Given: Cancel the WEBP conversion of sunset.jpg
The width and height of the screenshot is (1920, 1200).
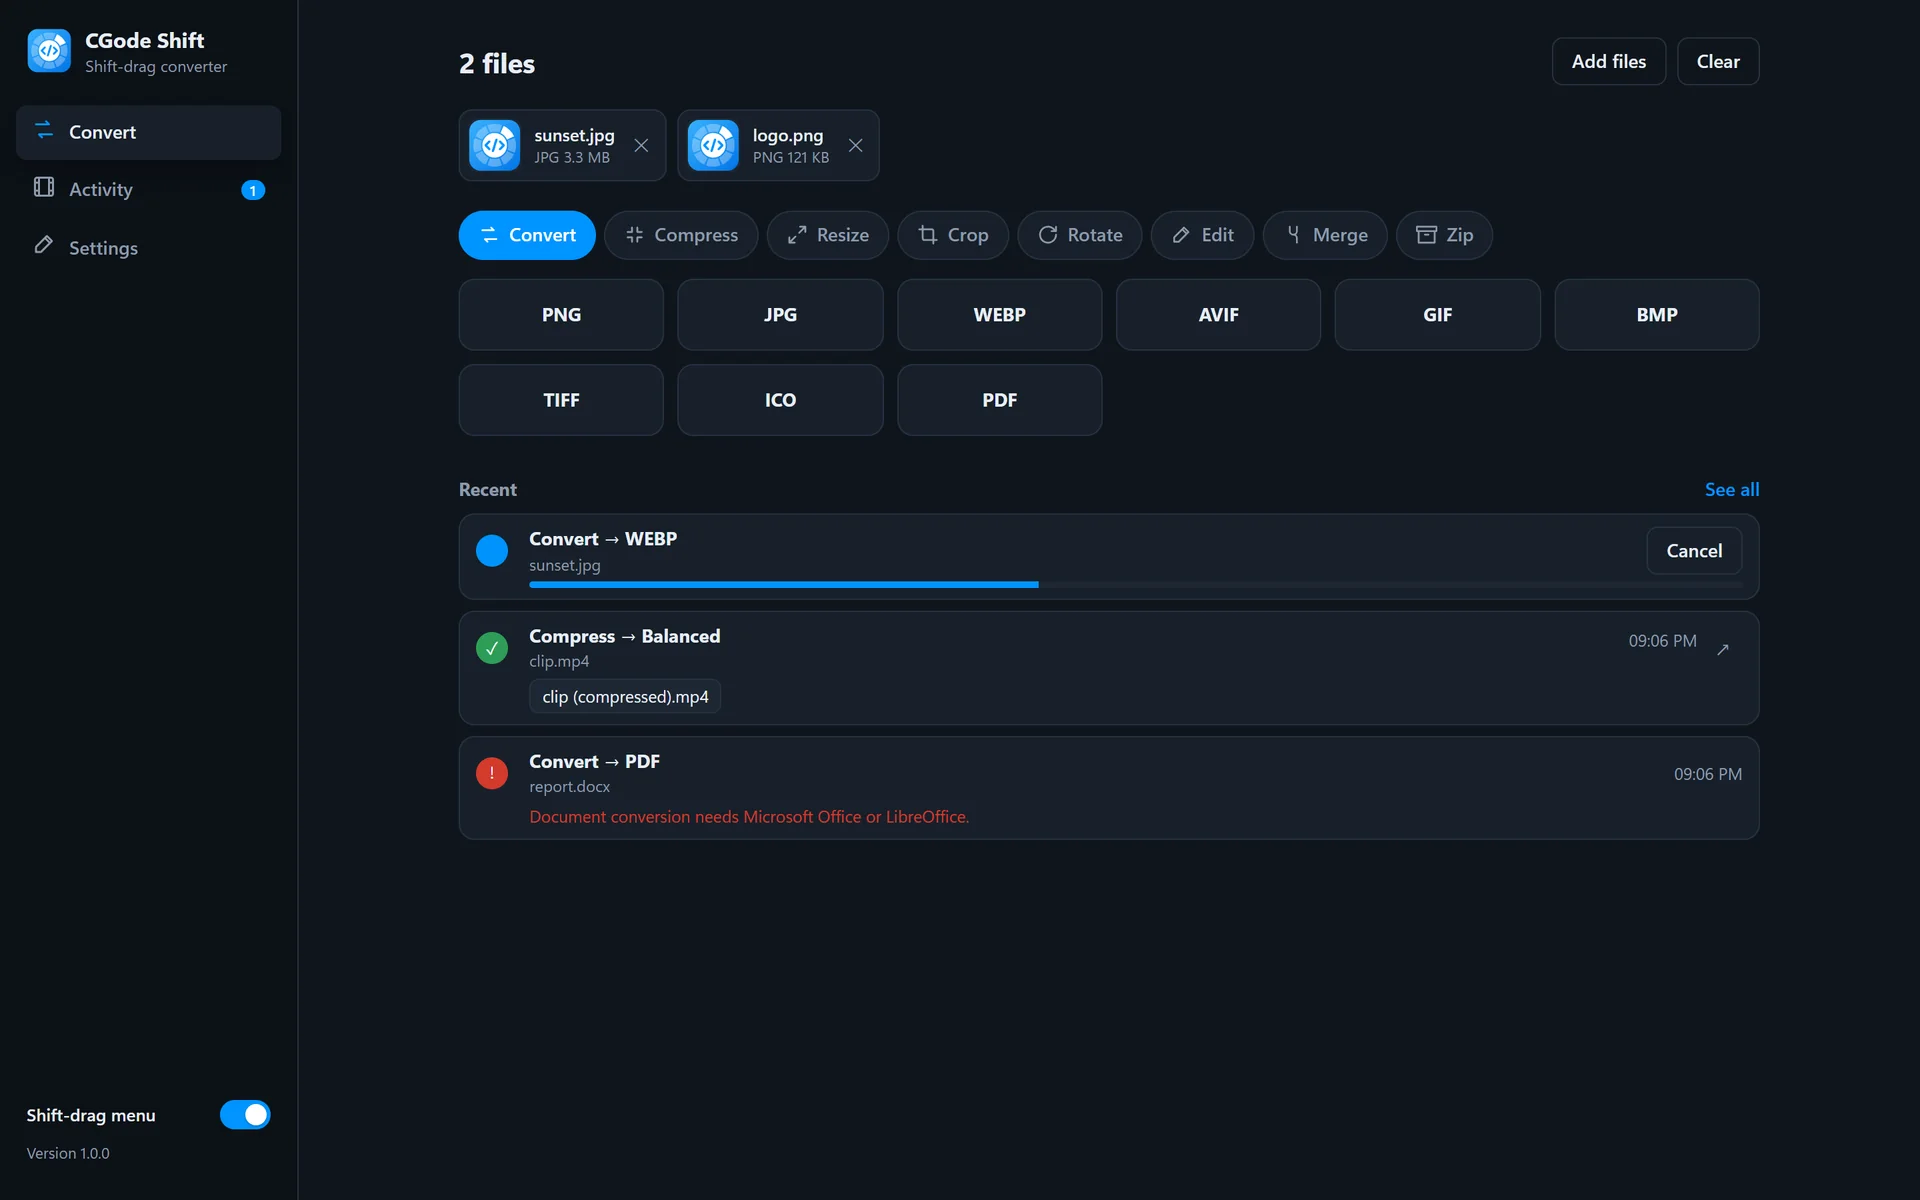Looking at the screenshot, I should [x=1694, y=551].
